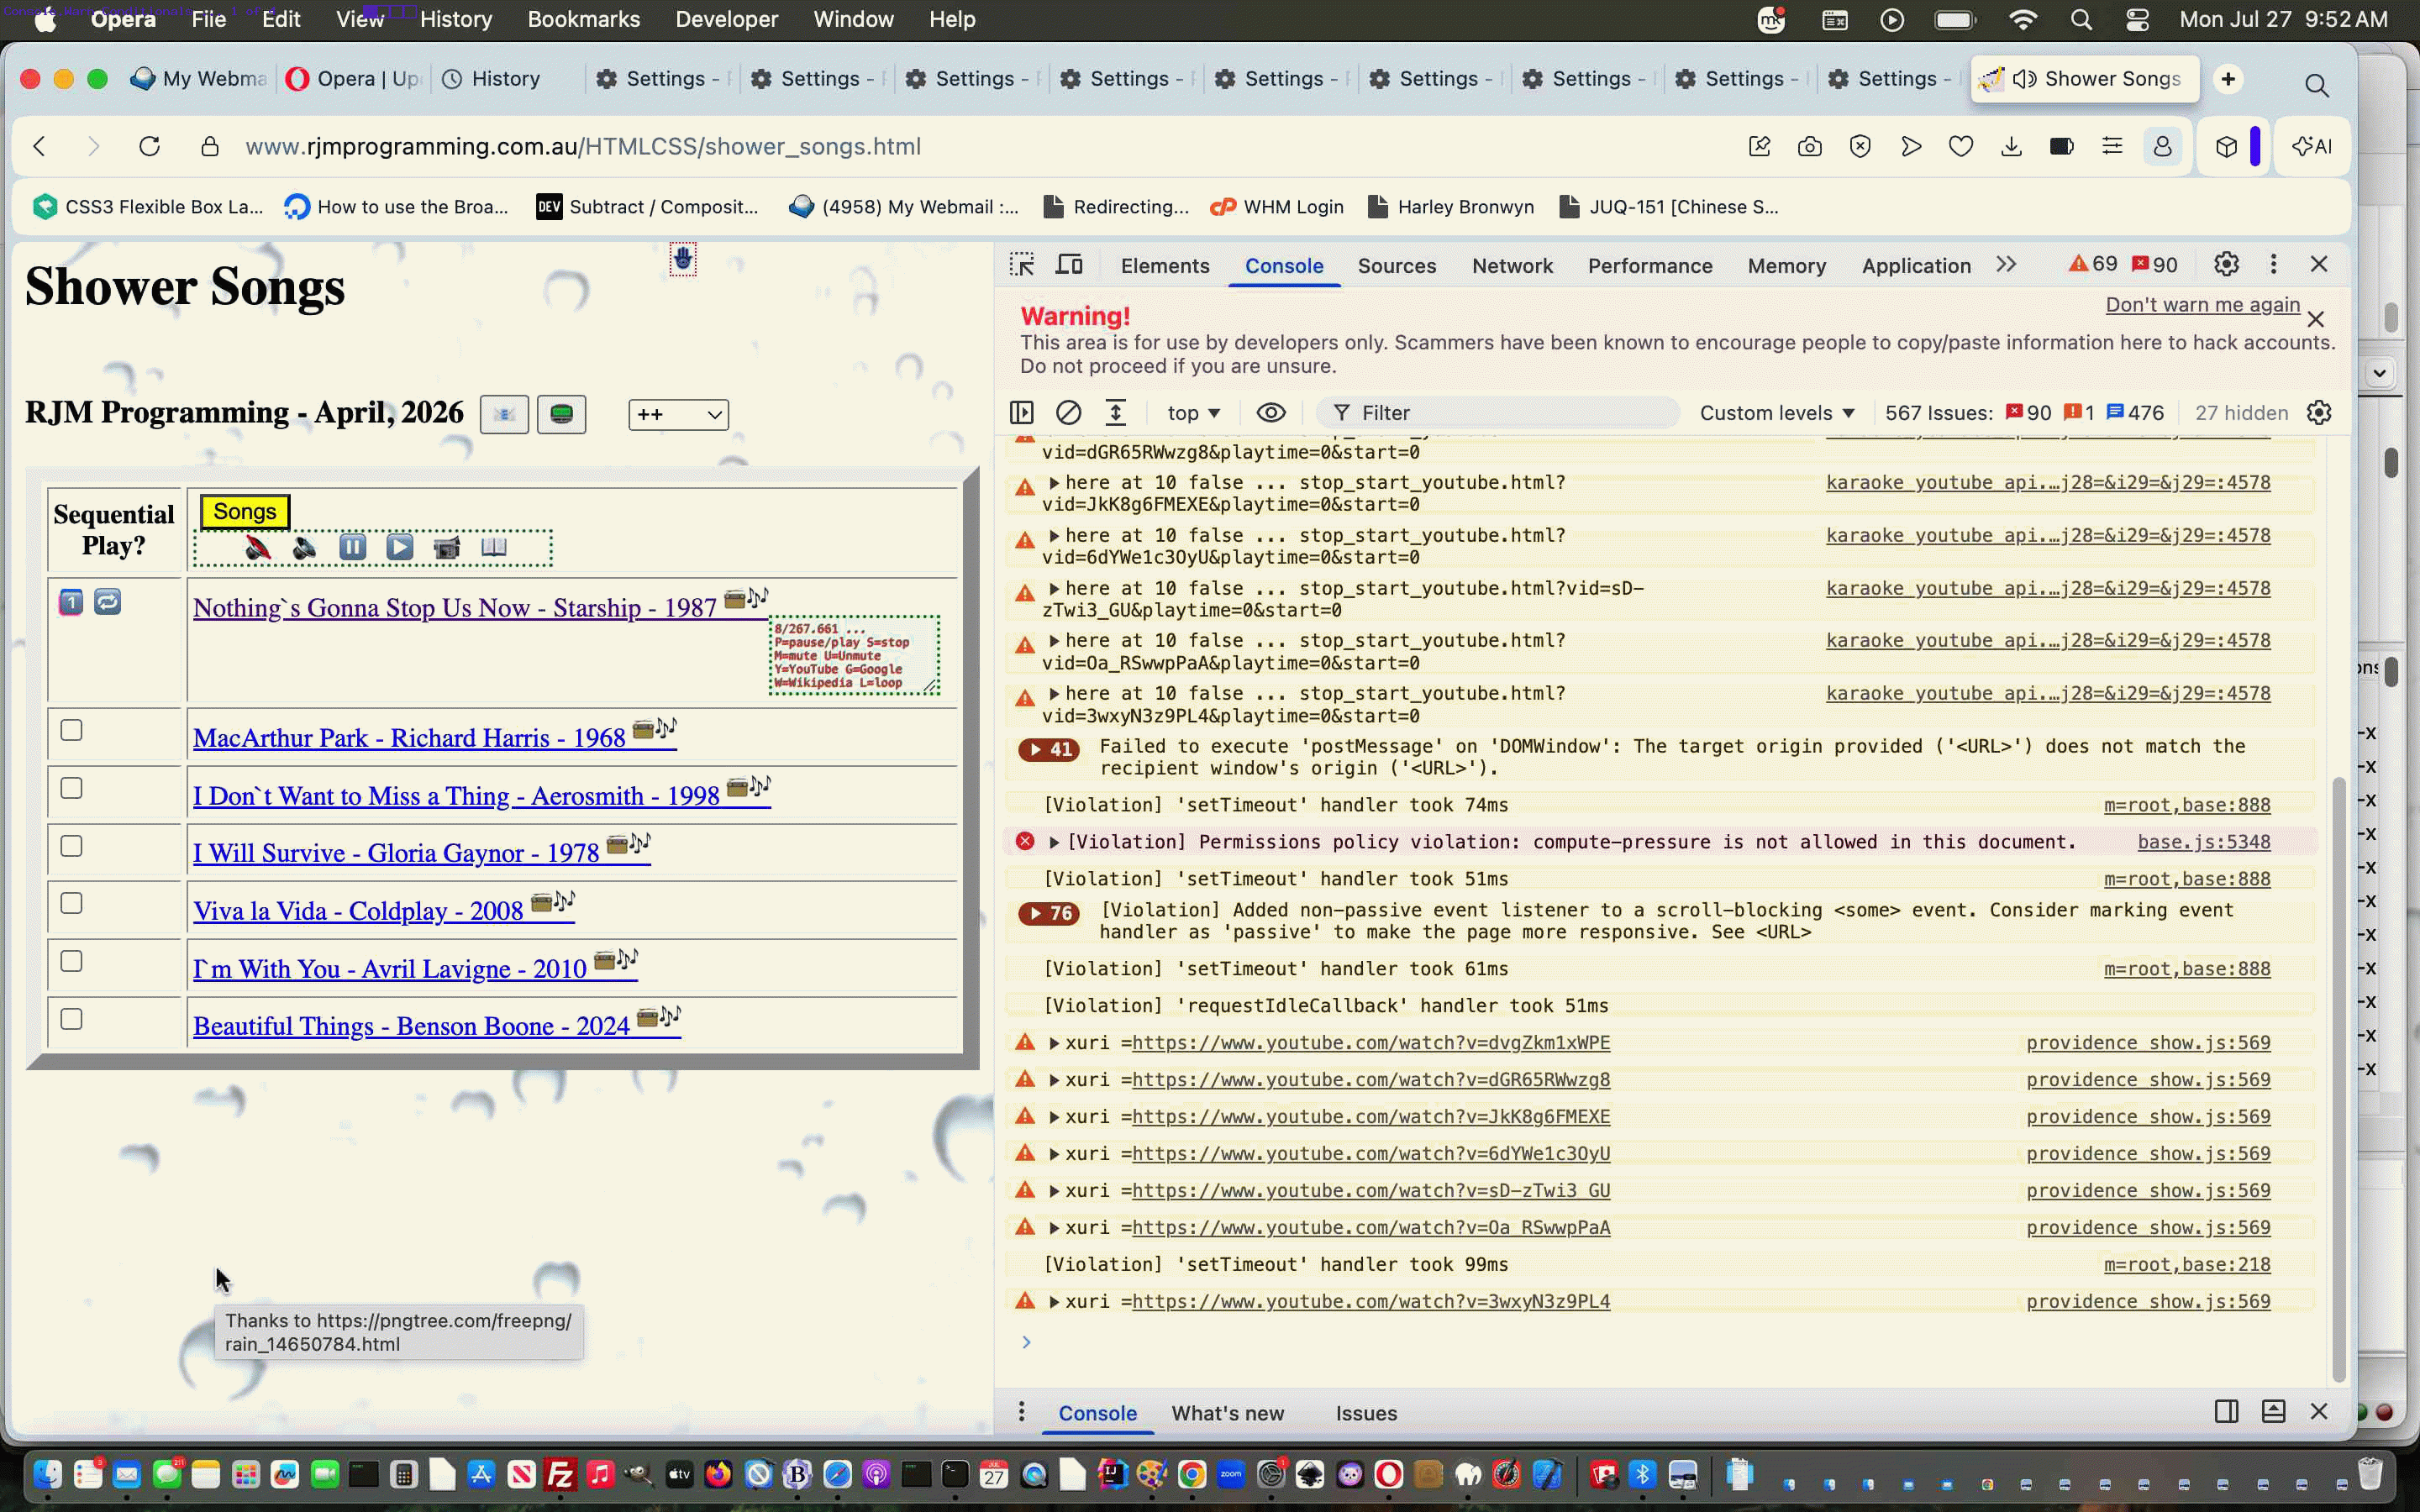The width and height of the screenshot is (2420, 1512).
Task: Expand the 76 non-passive listener violations group
Action: (x=1049, y=913)
